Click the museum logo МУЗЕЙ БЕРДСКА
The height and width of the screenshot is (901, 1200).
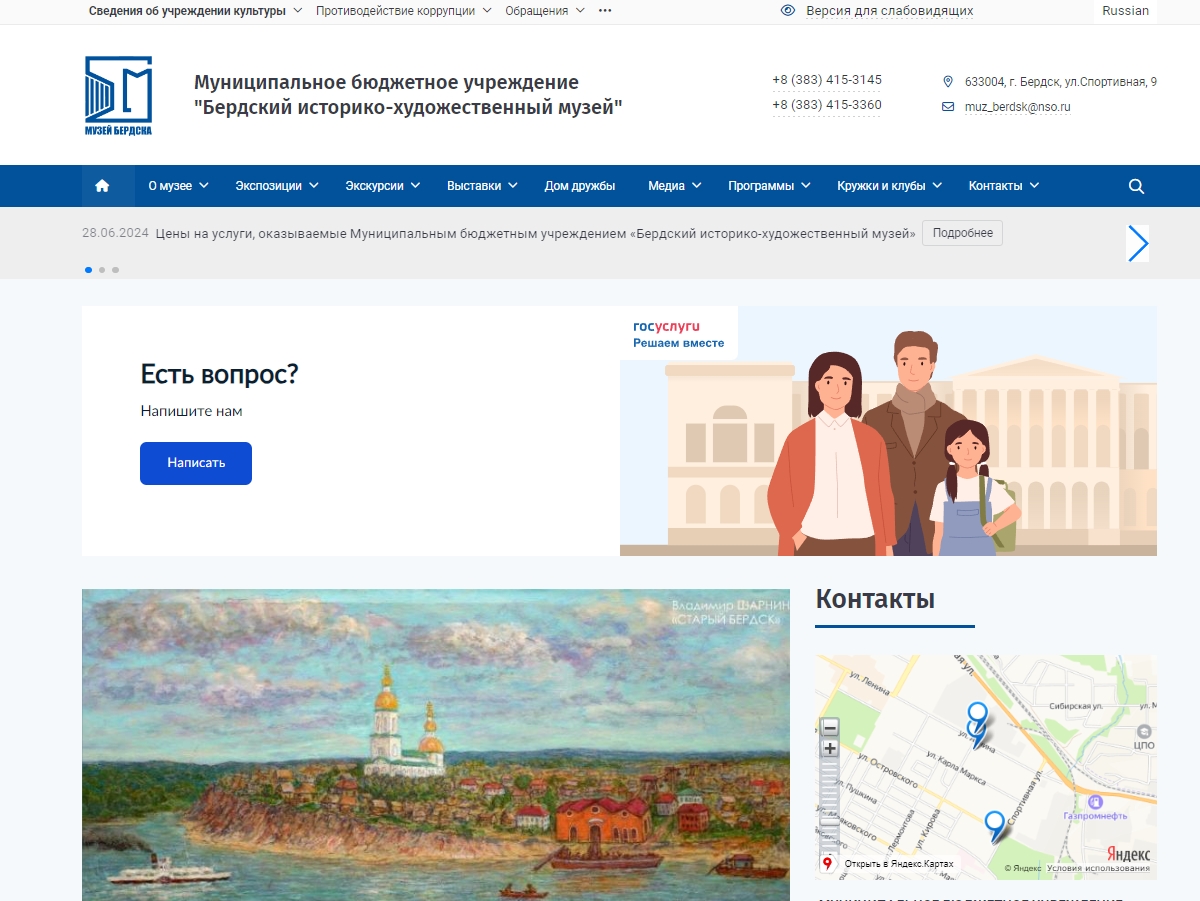[117, 90]
